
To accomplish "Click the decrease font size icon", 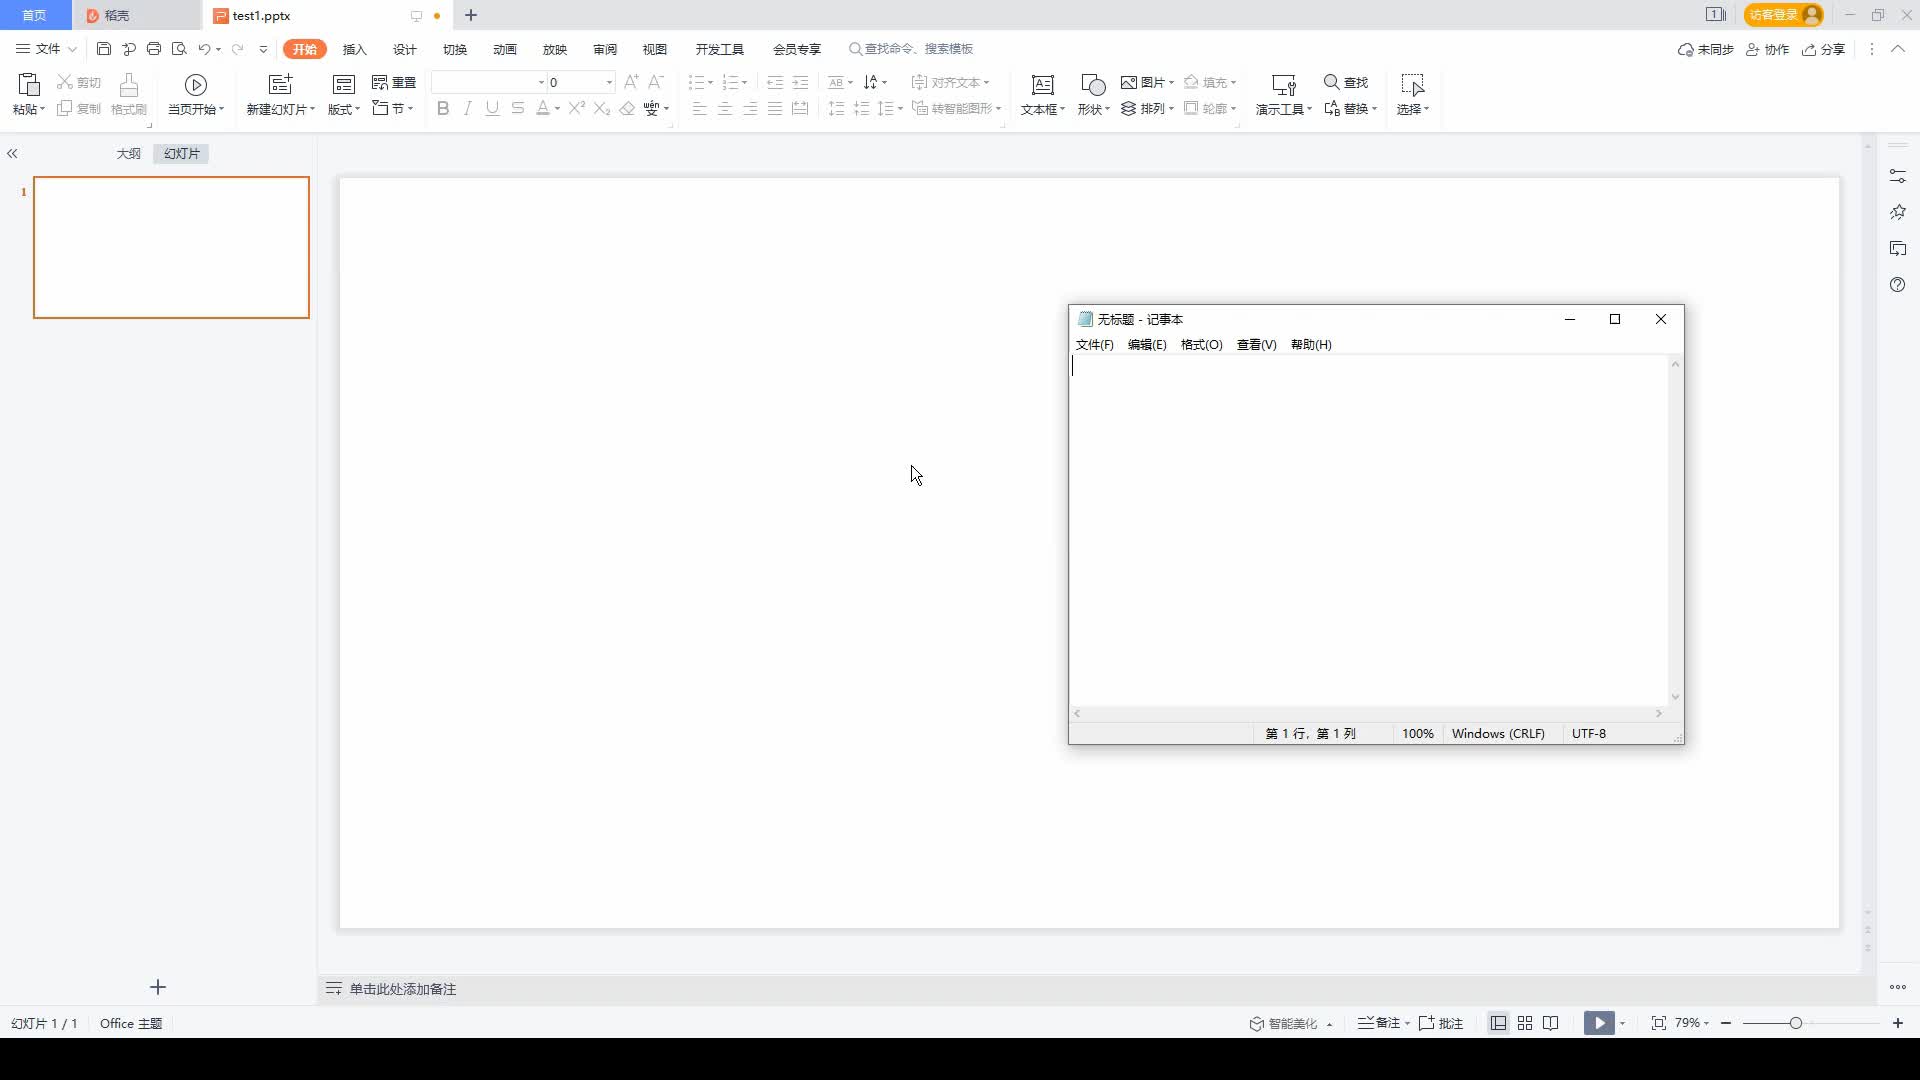I will click(x=656, y=82).
